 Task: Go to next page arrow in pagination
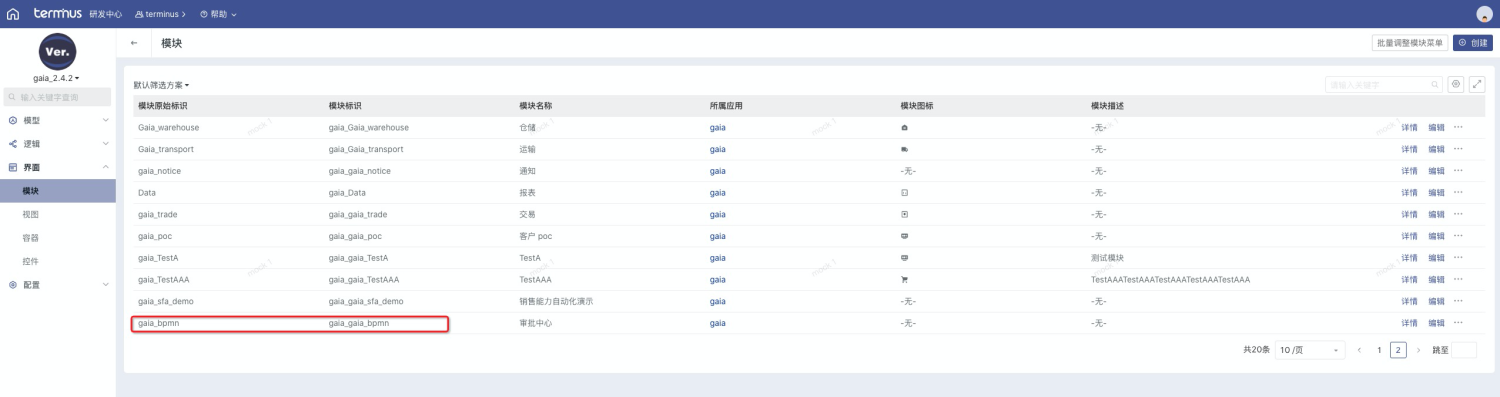[1418, 350]
